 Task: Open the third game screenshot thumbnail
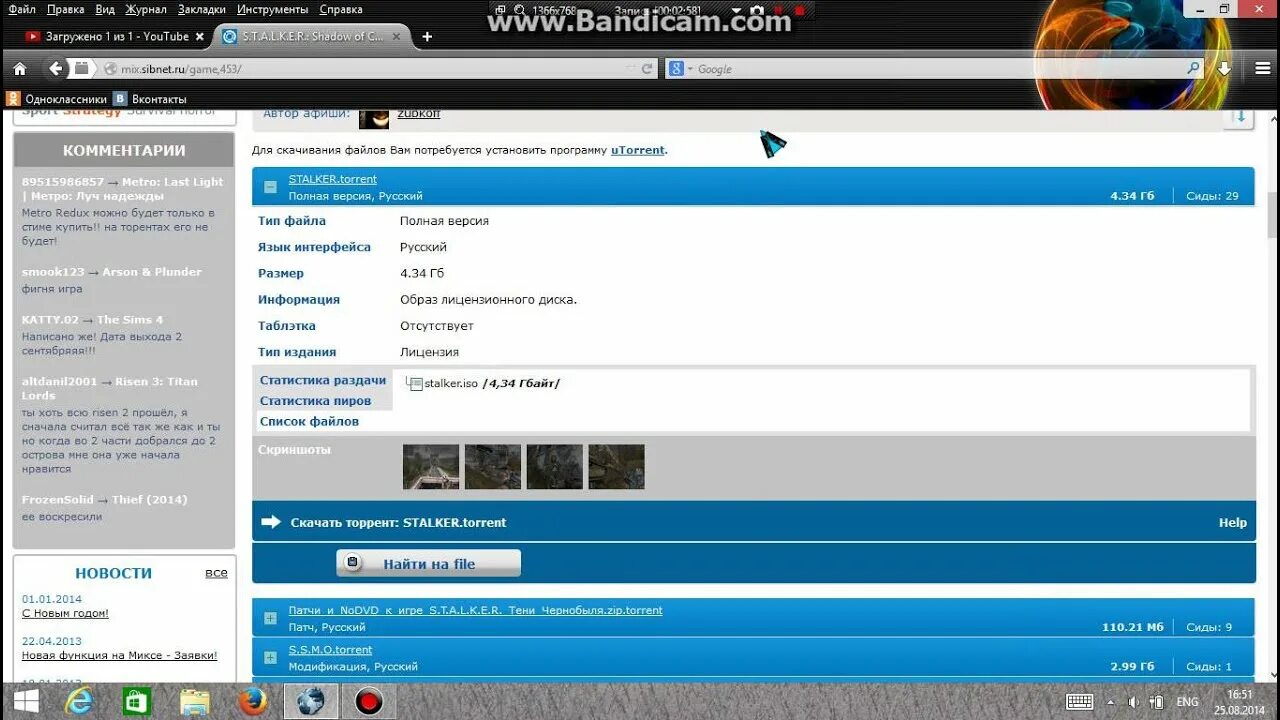pos(555,467)
